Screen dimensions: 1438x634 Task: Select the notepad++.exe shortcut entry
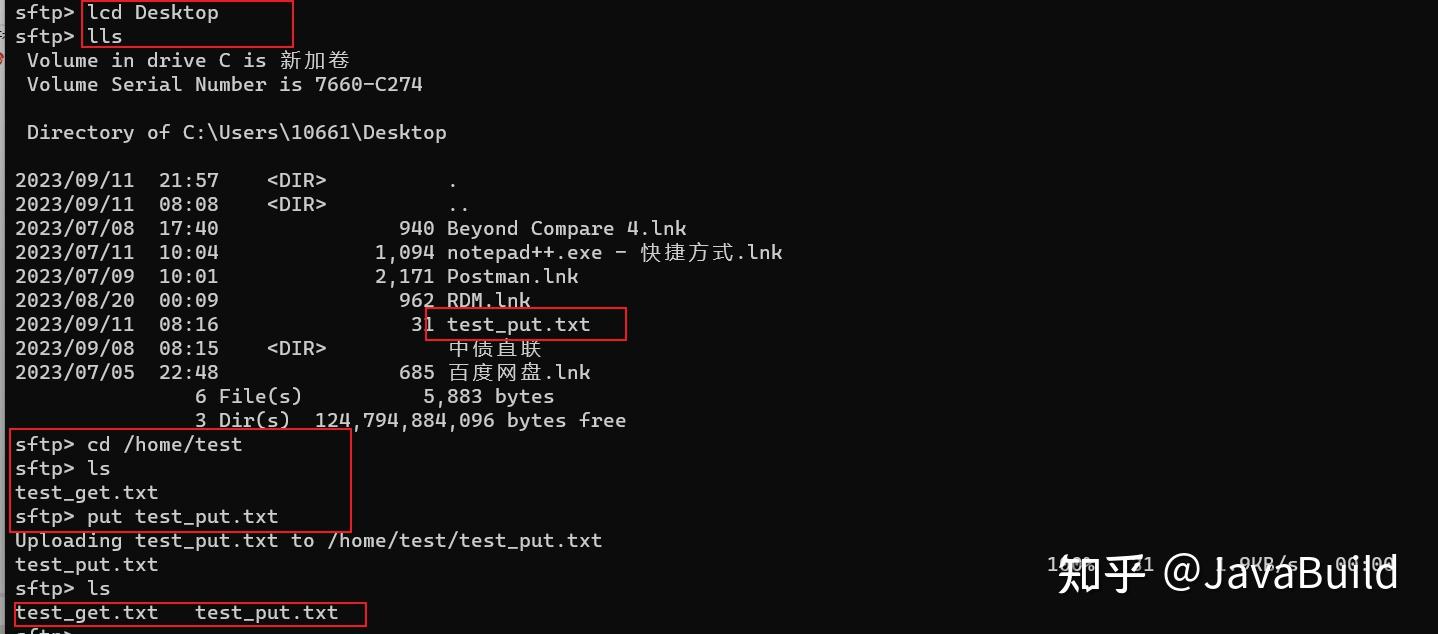(x=614, y=253)
